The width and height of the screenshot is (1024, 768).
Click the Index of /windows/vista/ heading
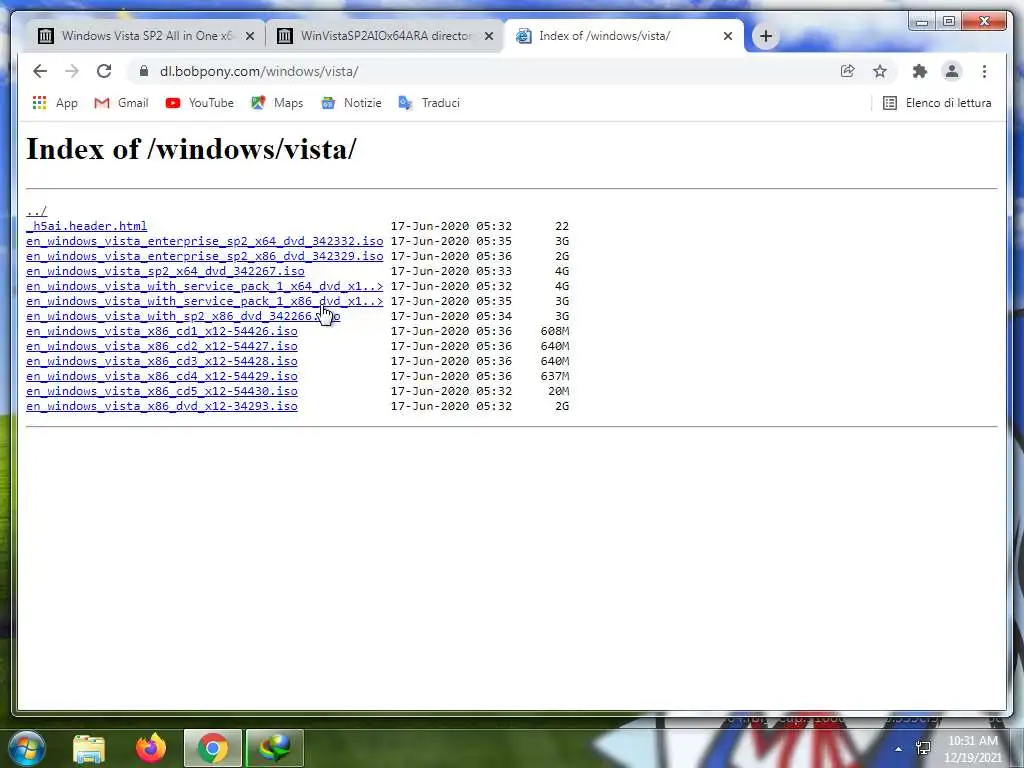coord(191,149)
